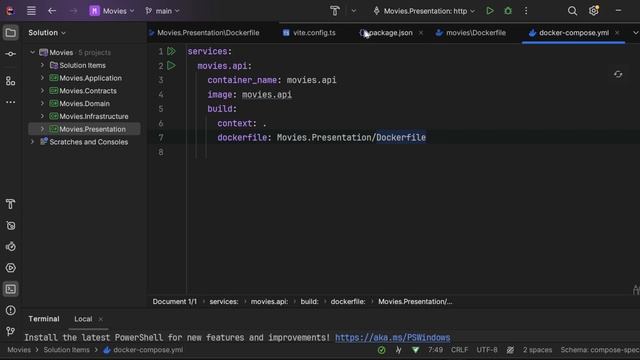
Task: Open the Terminal tool window icon
Action: 11,289
